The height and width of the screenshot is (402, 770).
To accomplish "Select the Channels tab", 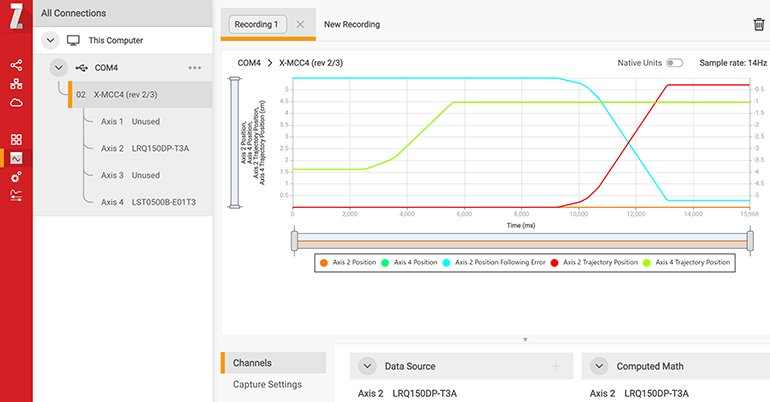I will (x=252, y=363).
